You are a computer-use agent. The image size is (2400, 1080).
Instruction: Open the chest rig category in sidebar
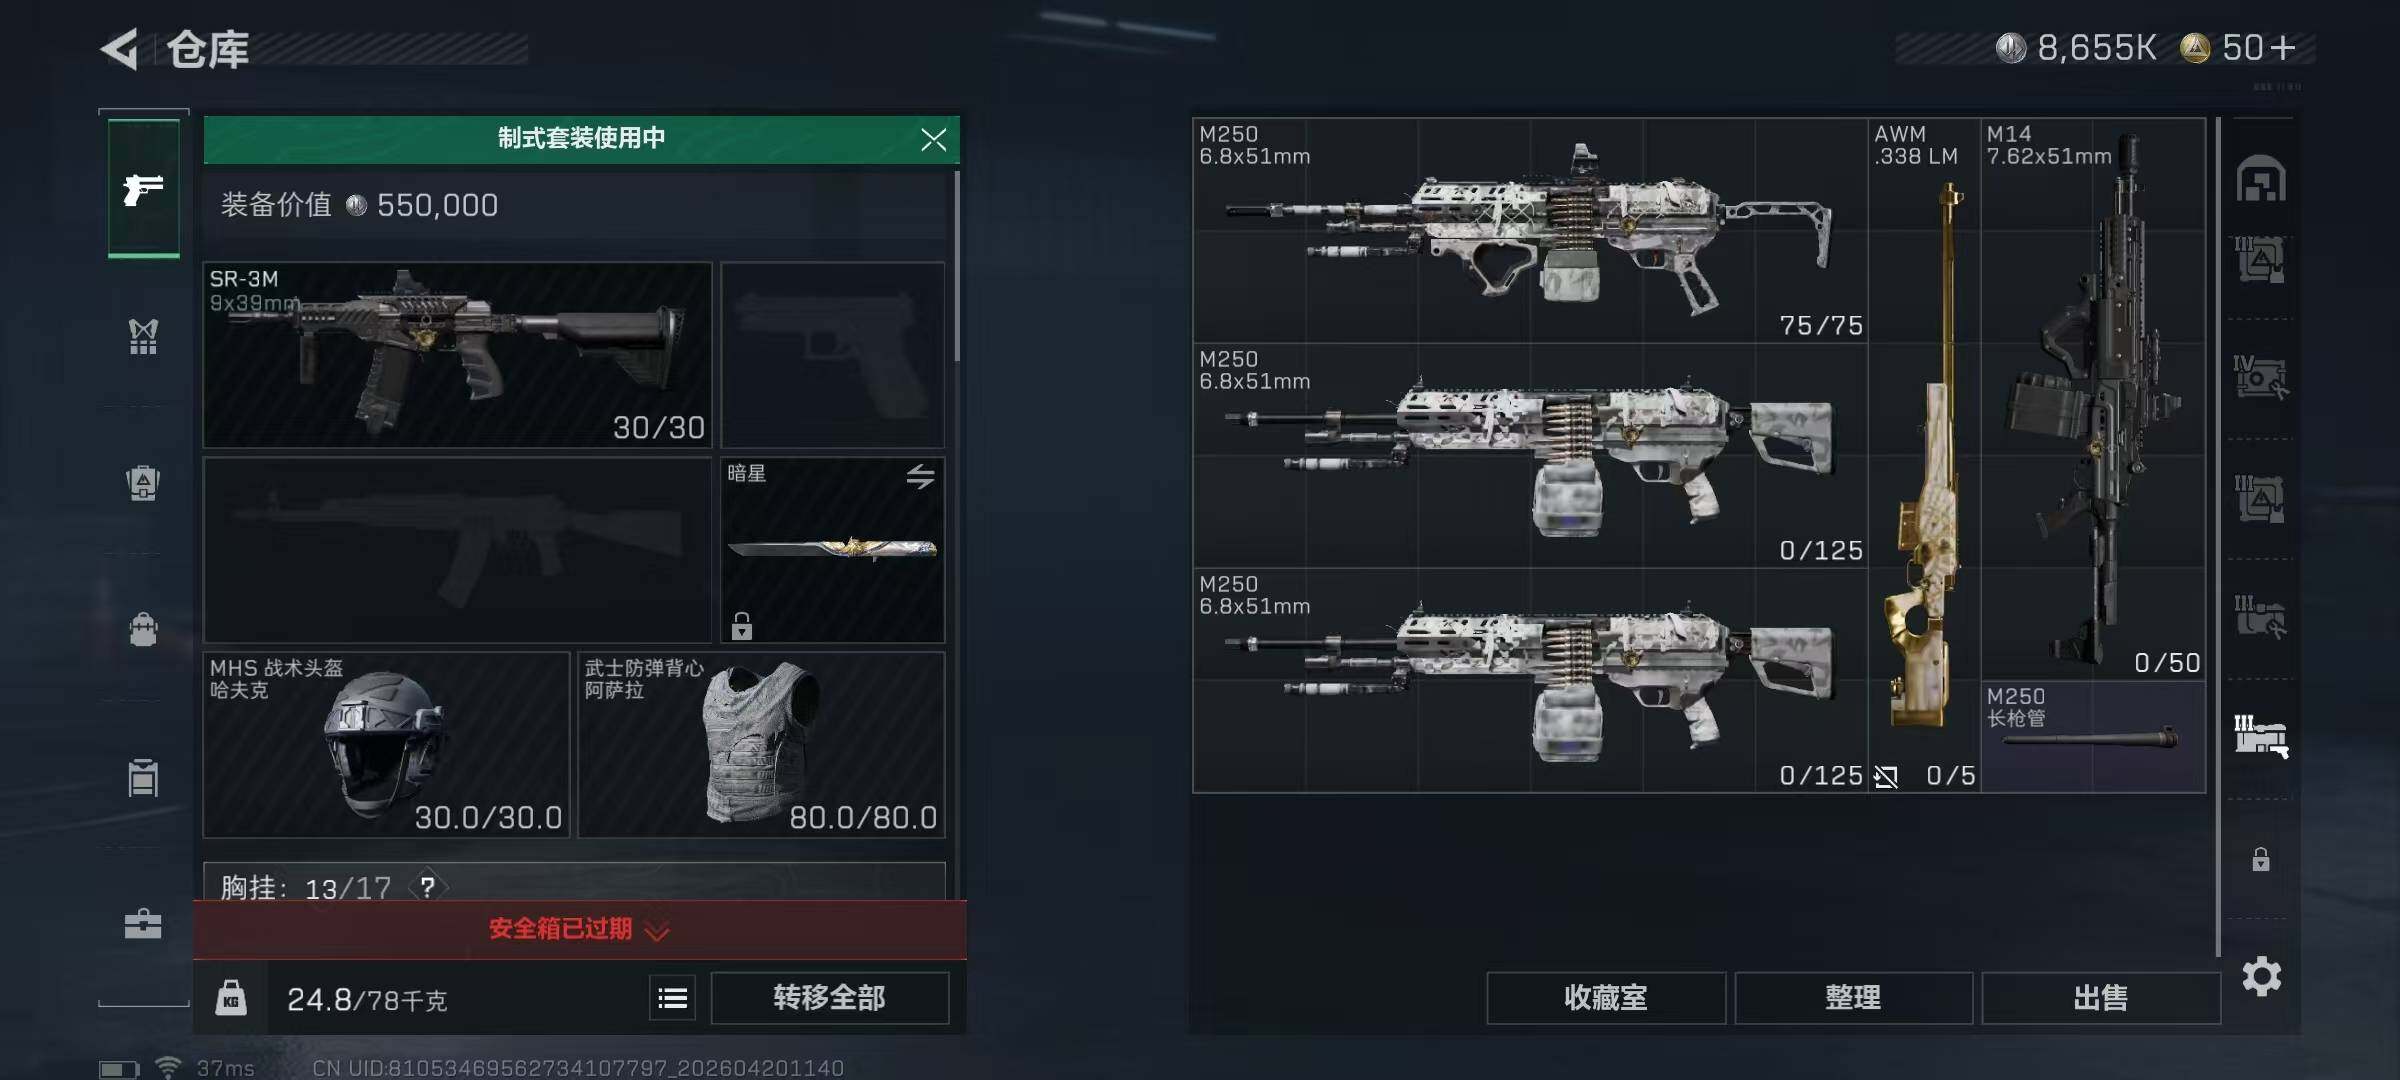[143, 336]
